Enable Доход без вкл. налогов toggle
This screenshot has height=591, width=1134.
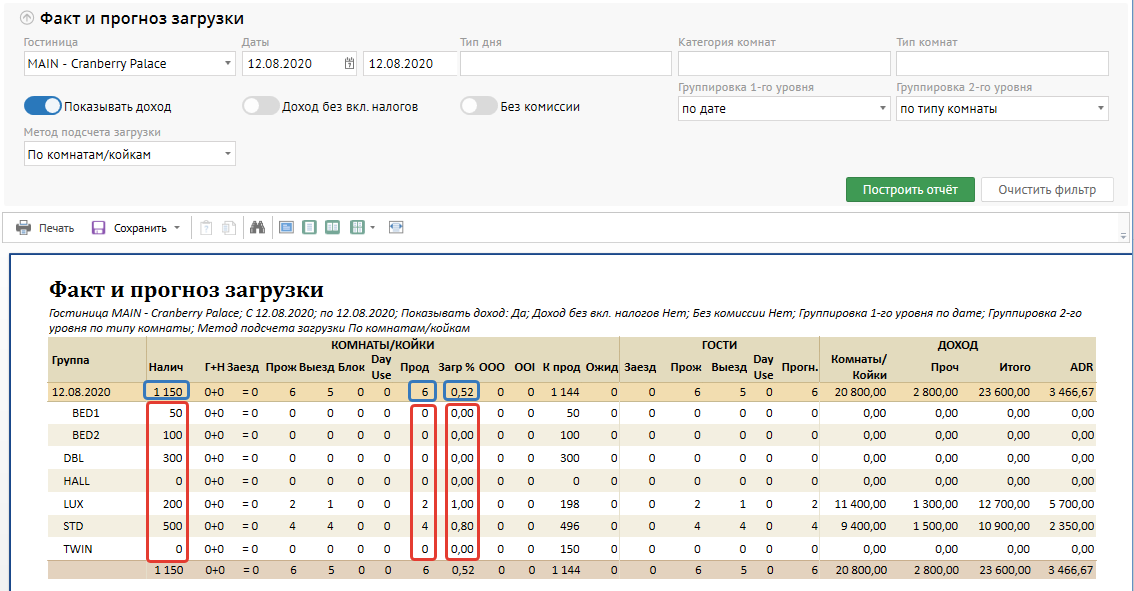click(x=261, y=106)
